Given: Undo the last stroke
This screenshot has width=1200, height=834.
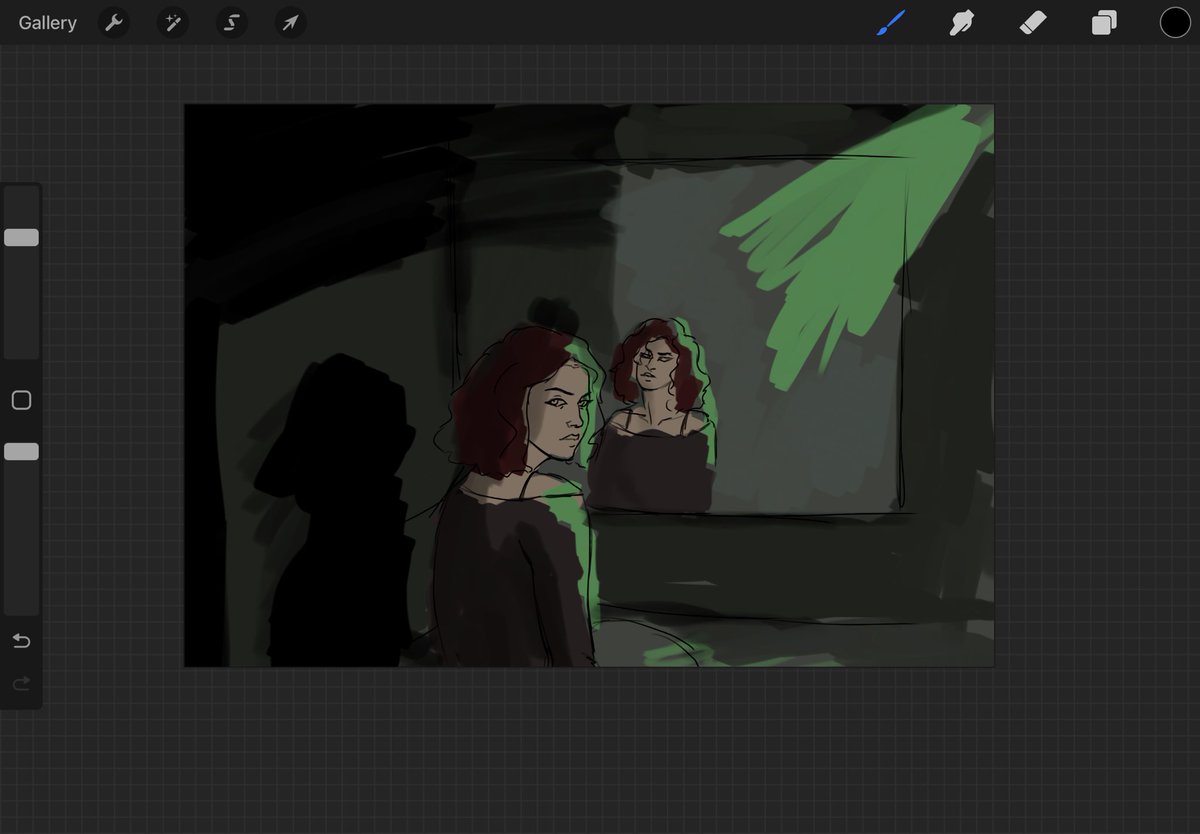Looking at the screenshot, I should tap(21, 641).
